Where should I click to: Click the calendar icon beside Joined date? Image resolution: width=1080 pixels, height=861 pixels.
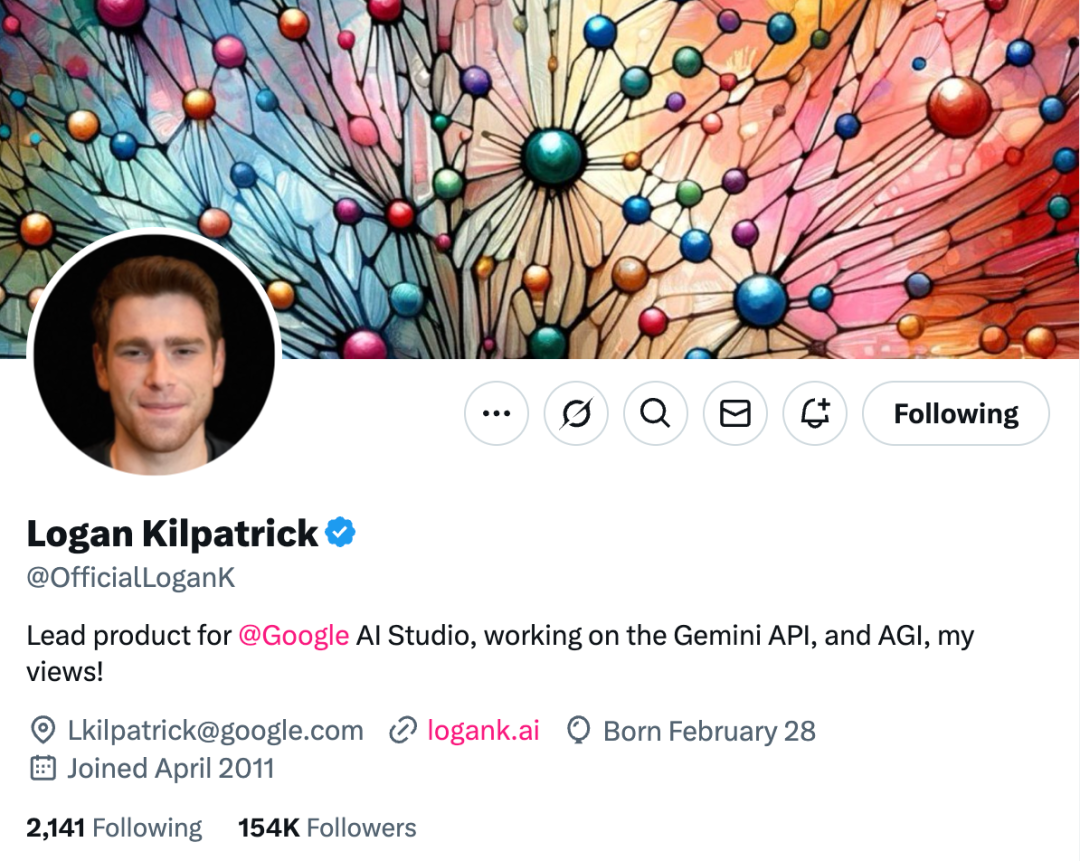[x=42, y=768]
